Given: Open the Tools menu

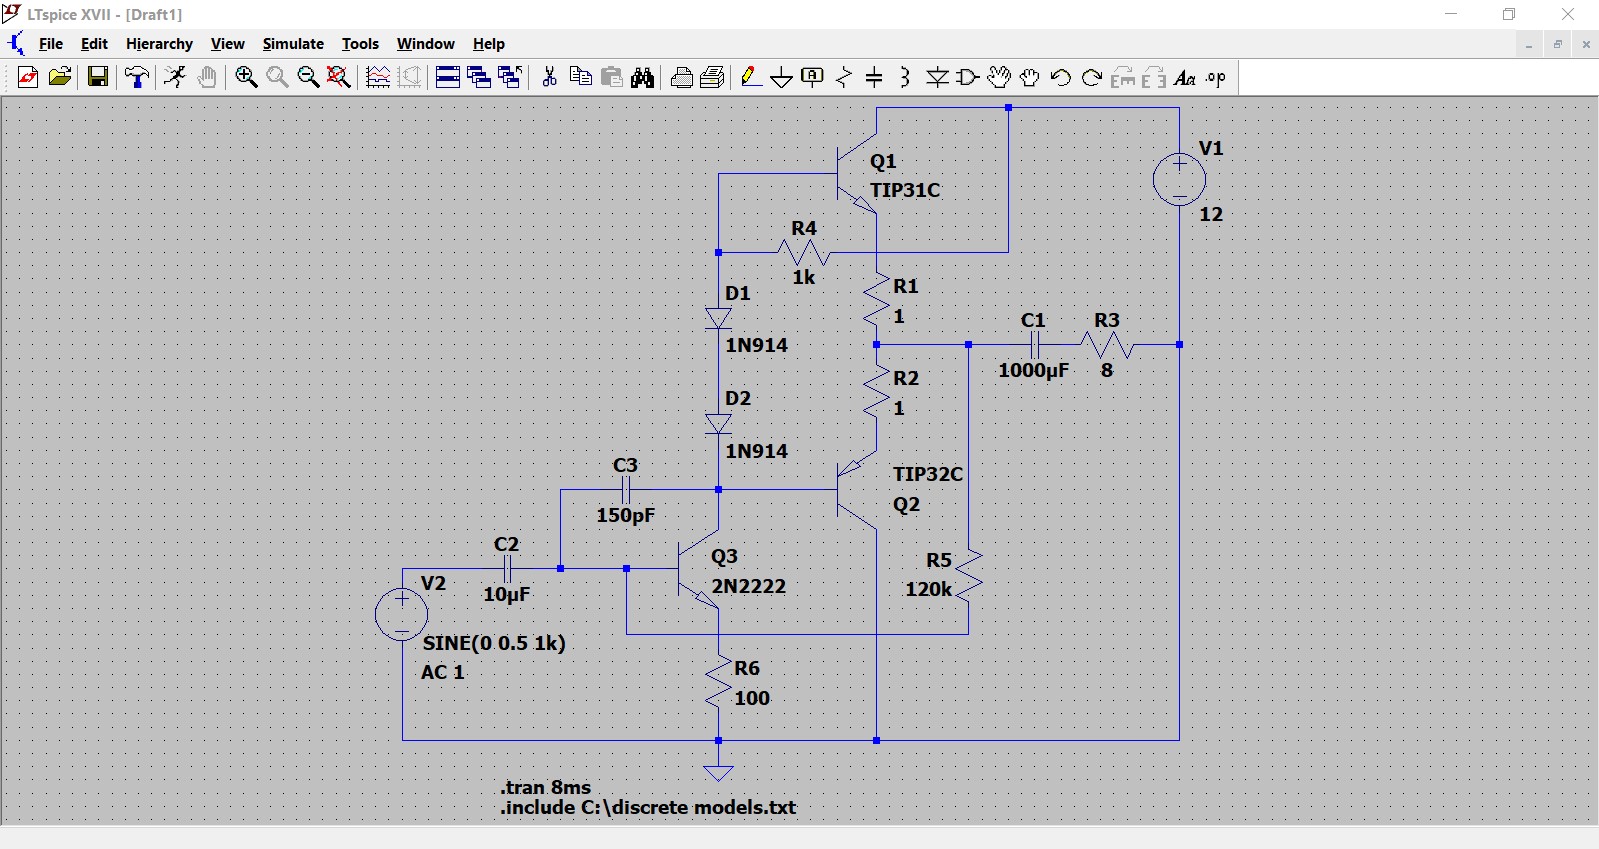Looking at the screenshot, I should [x=360, y=44].
